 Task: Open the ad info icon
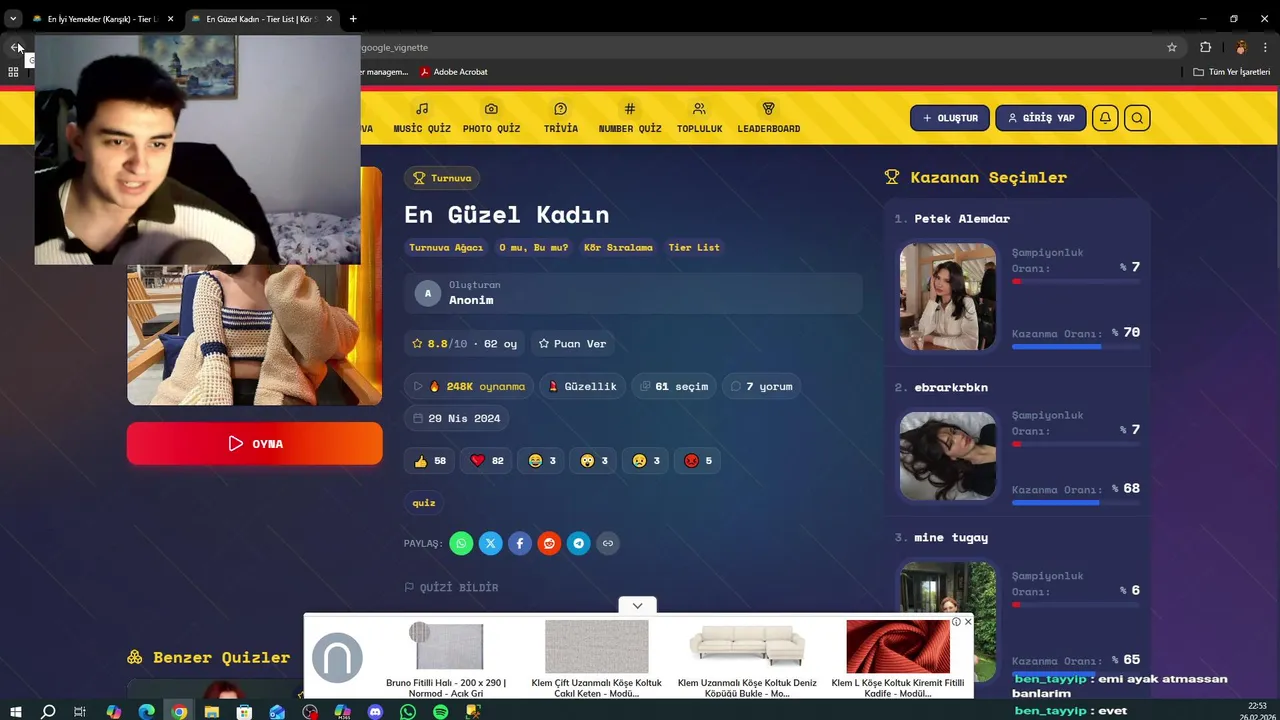click(956, 622)
